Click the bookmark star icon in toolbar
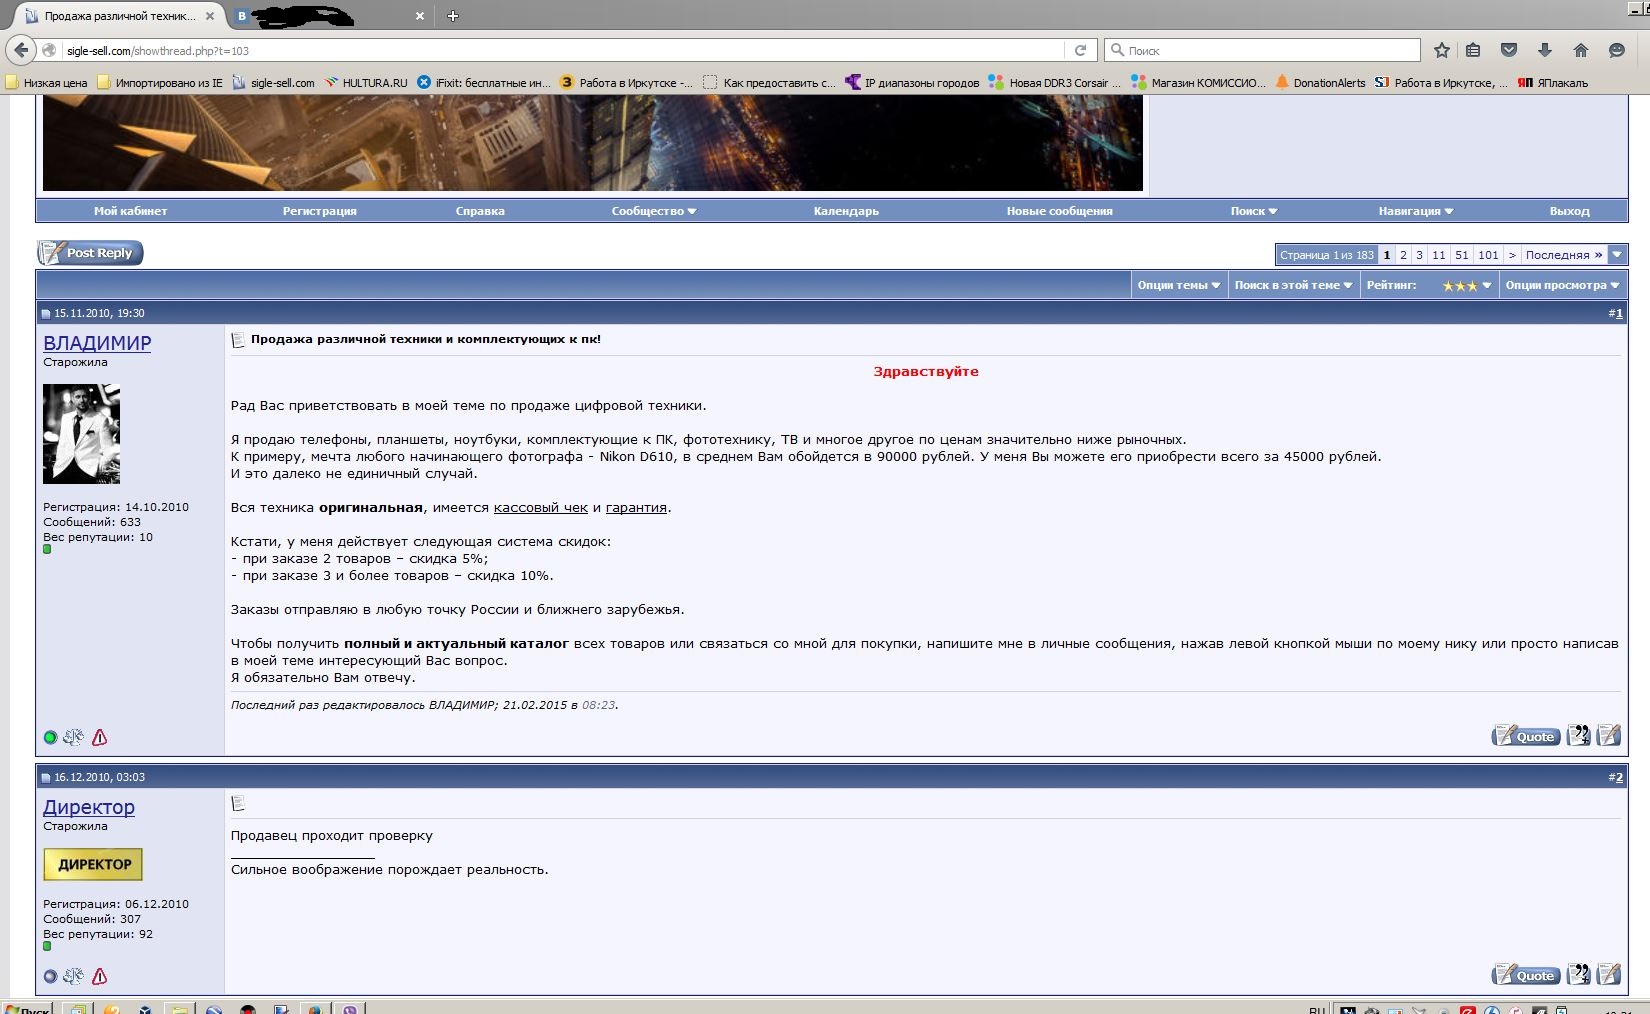The image size is (1650, 1014). tap(1441, 50)
